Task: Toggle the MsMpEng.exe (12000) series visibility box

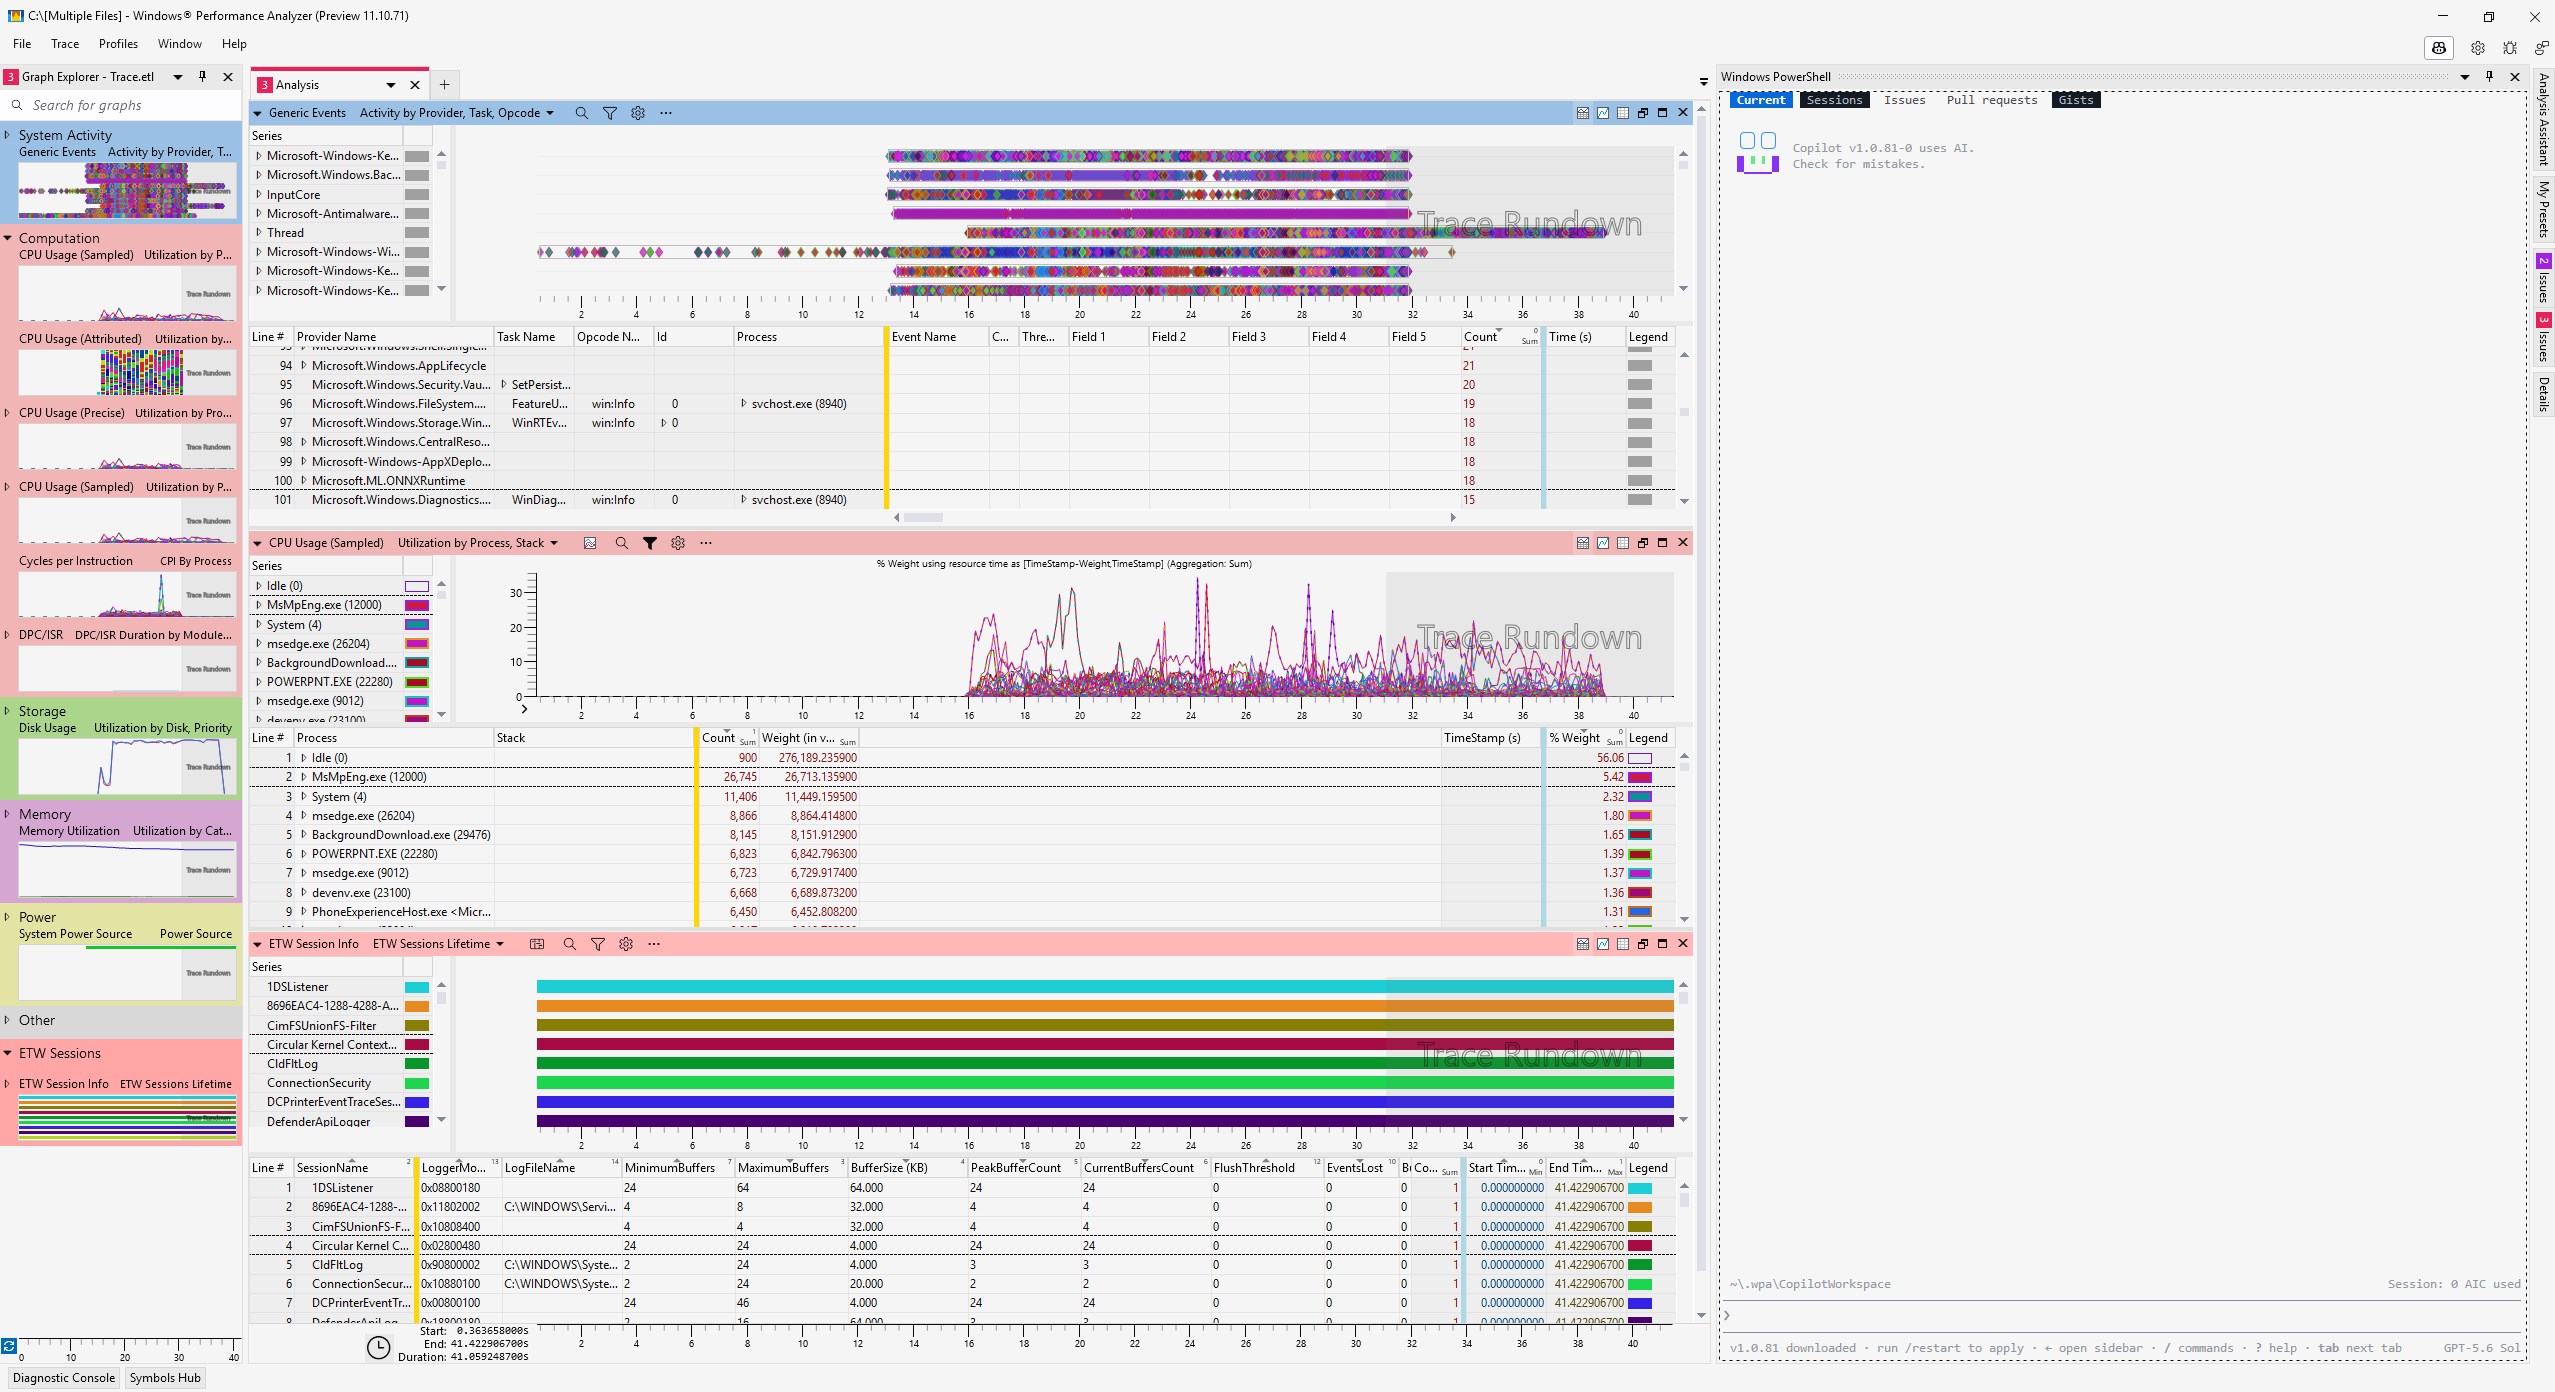Action: [x=417, y=605]
